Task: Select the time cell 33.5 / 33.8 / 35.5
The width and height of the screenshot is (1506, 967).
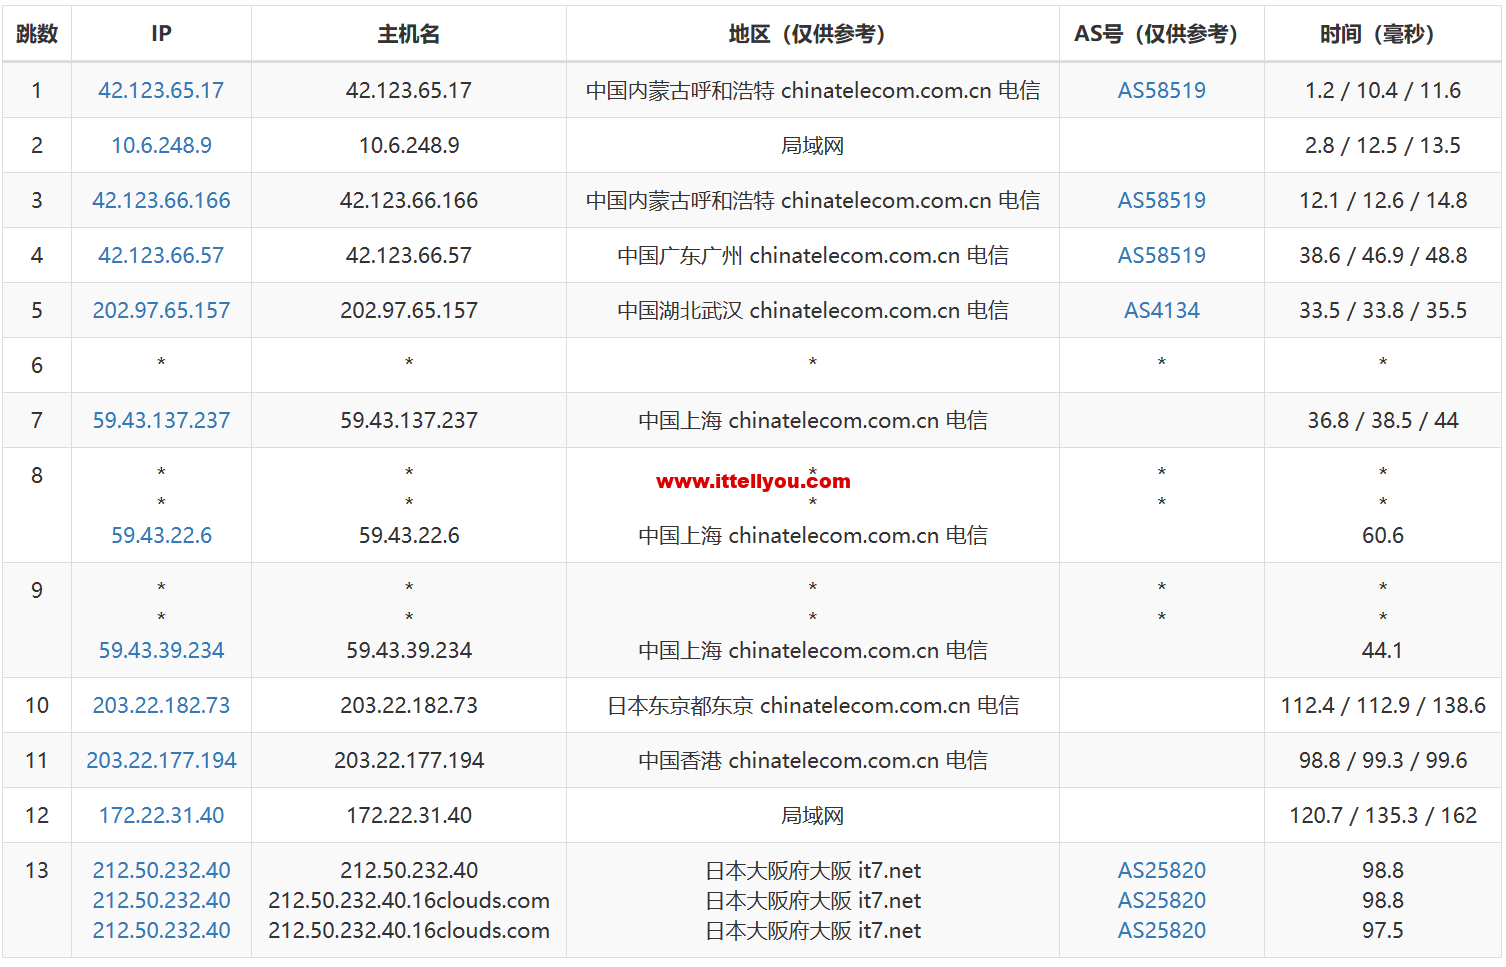Action: coord(1382,310)
